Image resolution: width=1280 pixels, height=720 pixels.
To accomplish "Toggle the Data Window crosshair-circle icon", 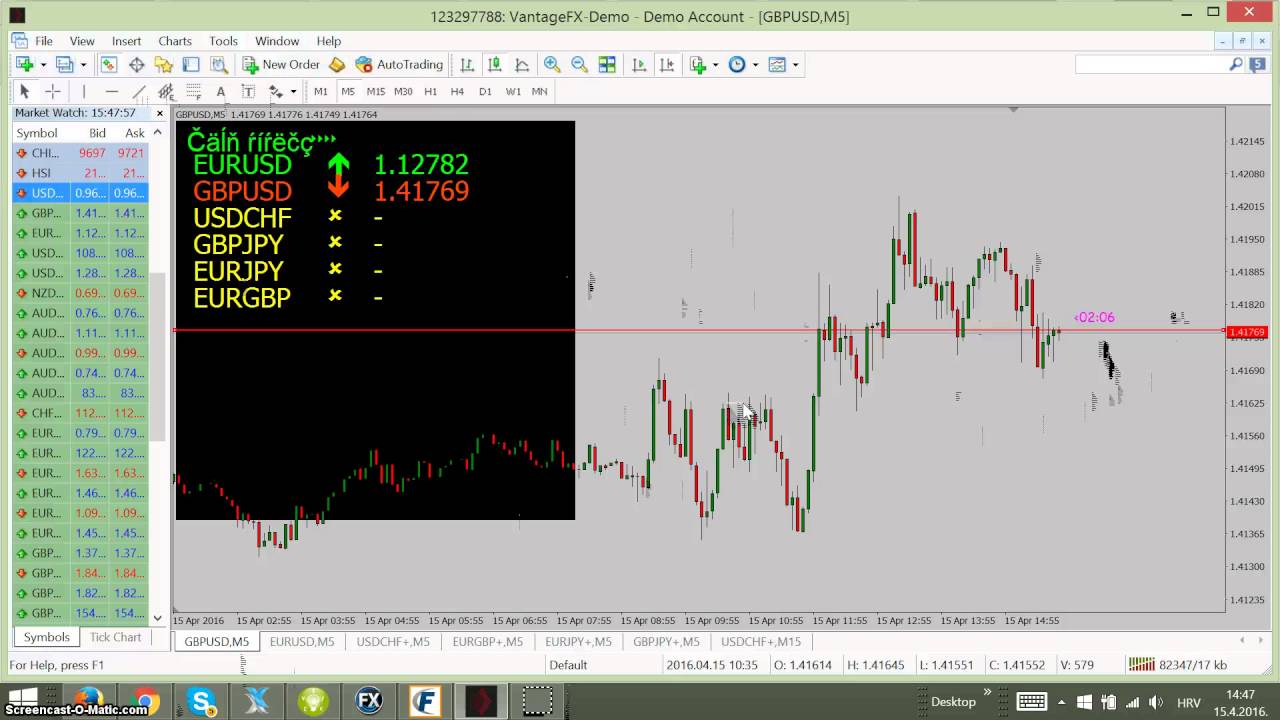I will pyautogui.click(x=136, y=64).
